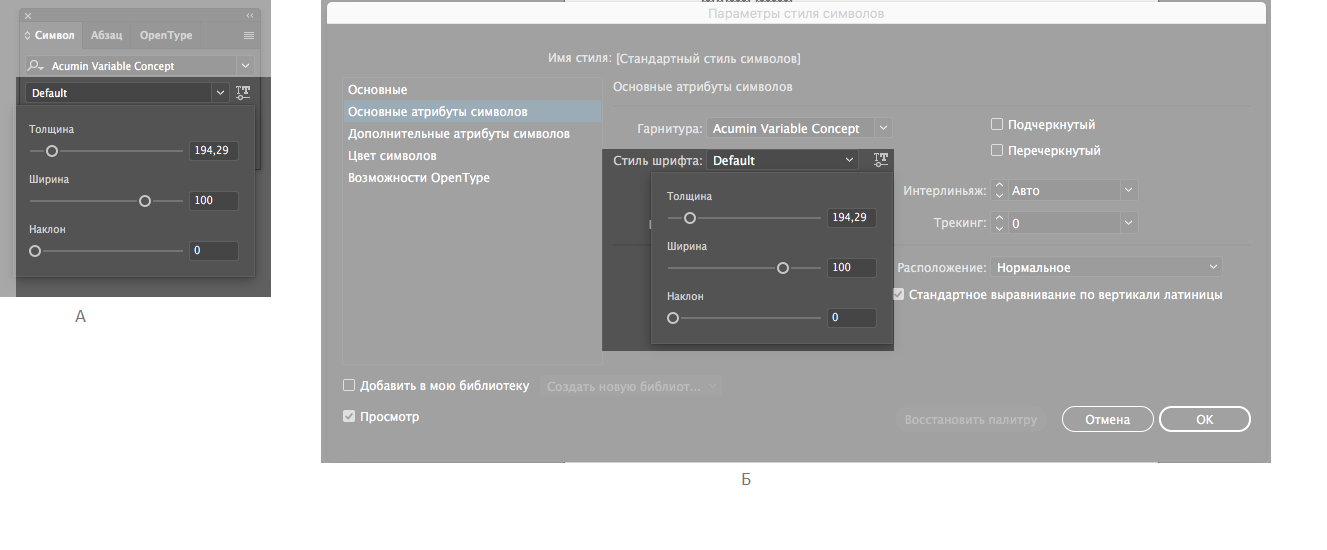Select Возможности OpenType category
The width and height of the screenshot is (1327, 550).
(471, 178)
